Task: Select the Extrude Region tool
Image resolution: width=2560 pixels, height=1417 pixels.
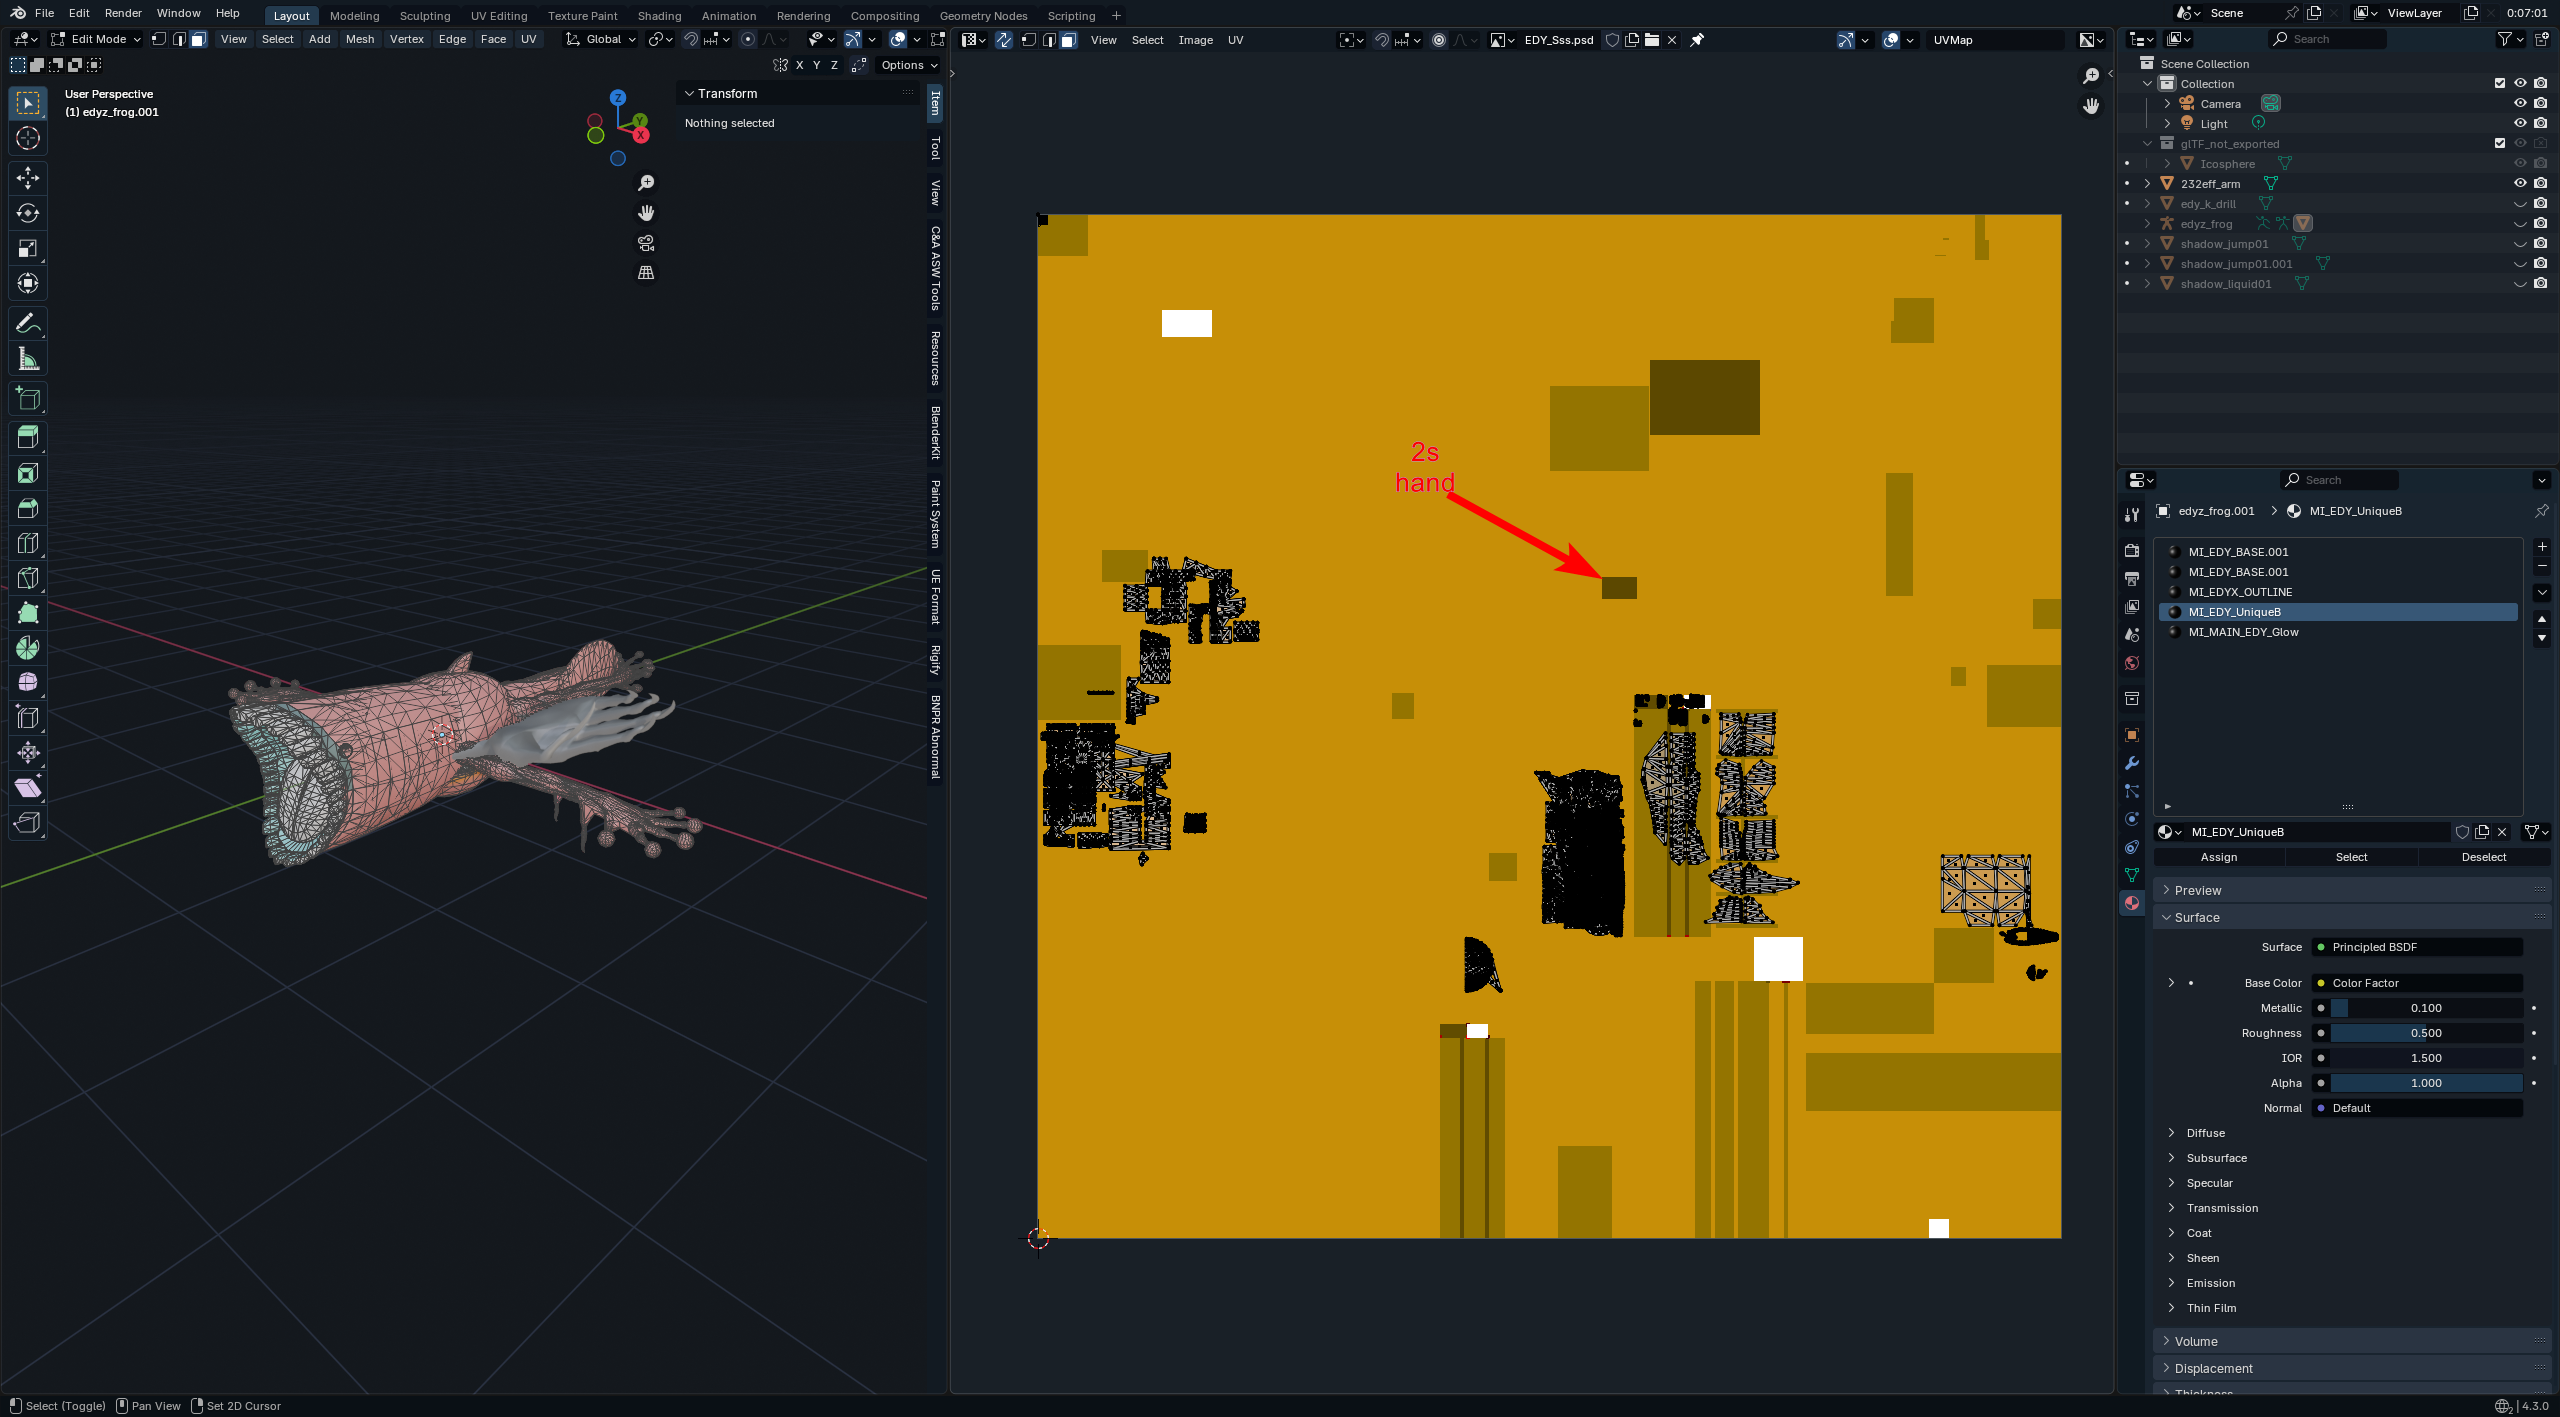Action: (x=28, y=438)
